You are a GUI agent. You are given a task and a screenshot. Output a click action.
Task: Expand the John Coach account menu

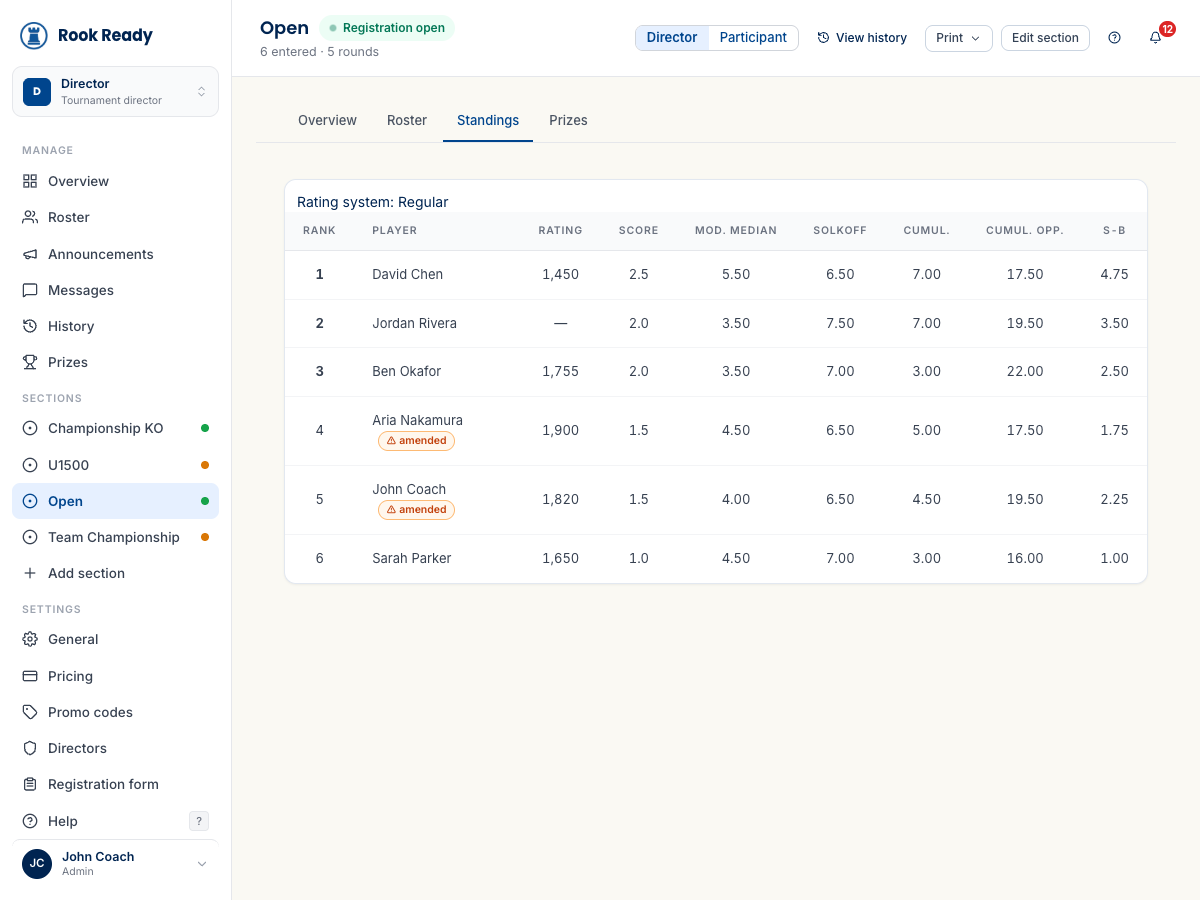115,864
